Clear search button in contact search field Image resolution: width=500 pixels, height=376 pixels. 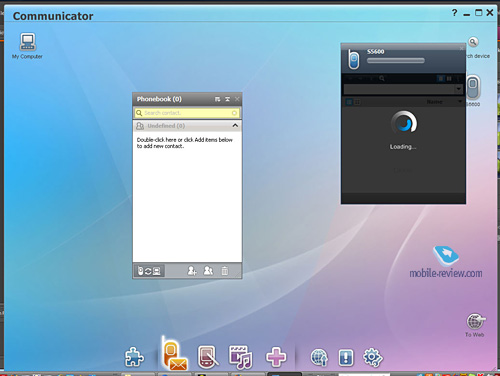click(234, 113)
